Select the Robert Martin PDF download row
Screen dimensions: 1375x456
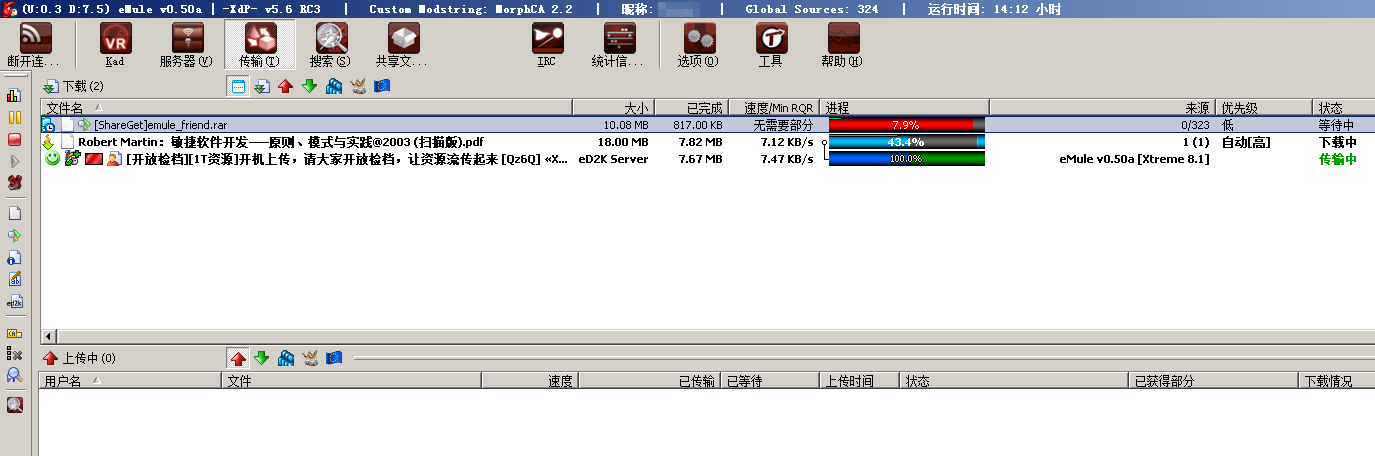pyautogui.click(x=707, y=142)
